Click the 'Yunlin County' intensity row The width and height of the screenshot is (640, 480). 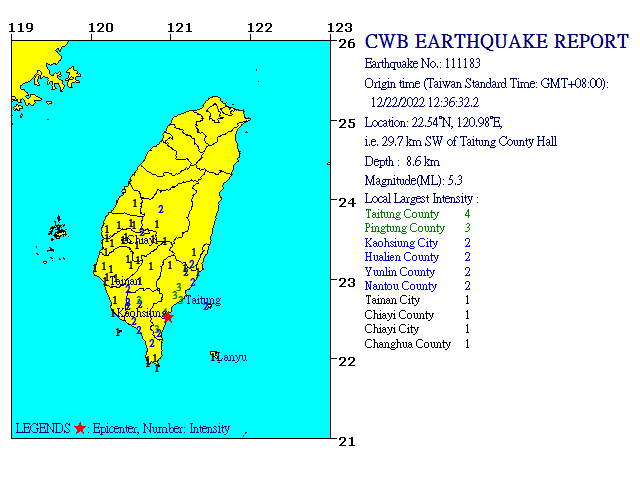tap(417, 272)
